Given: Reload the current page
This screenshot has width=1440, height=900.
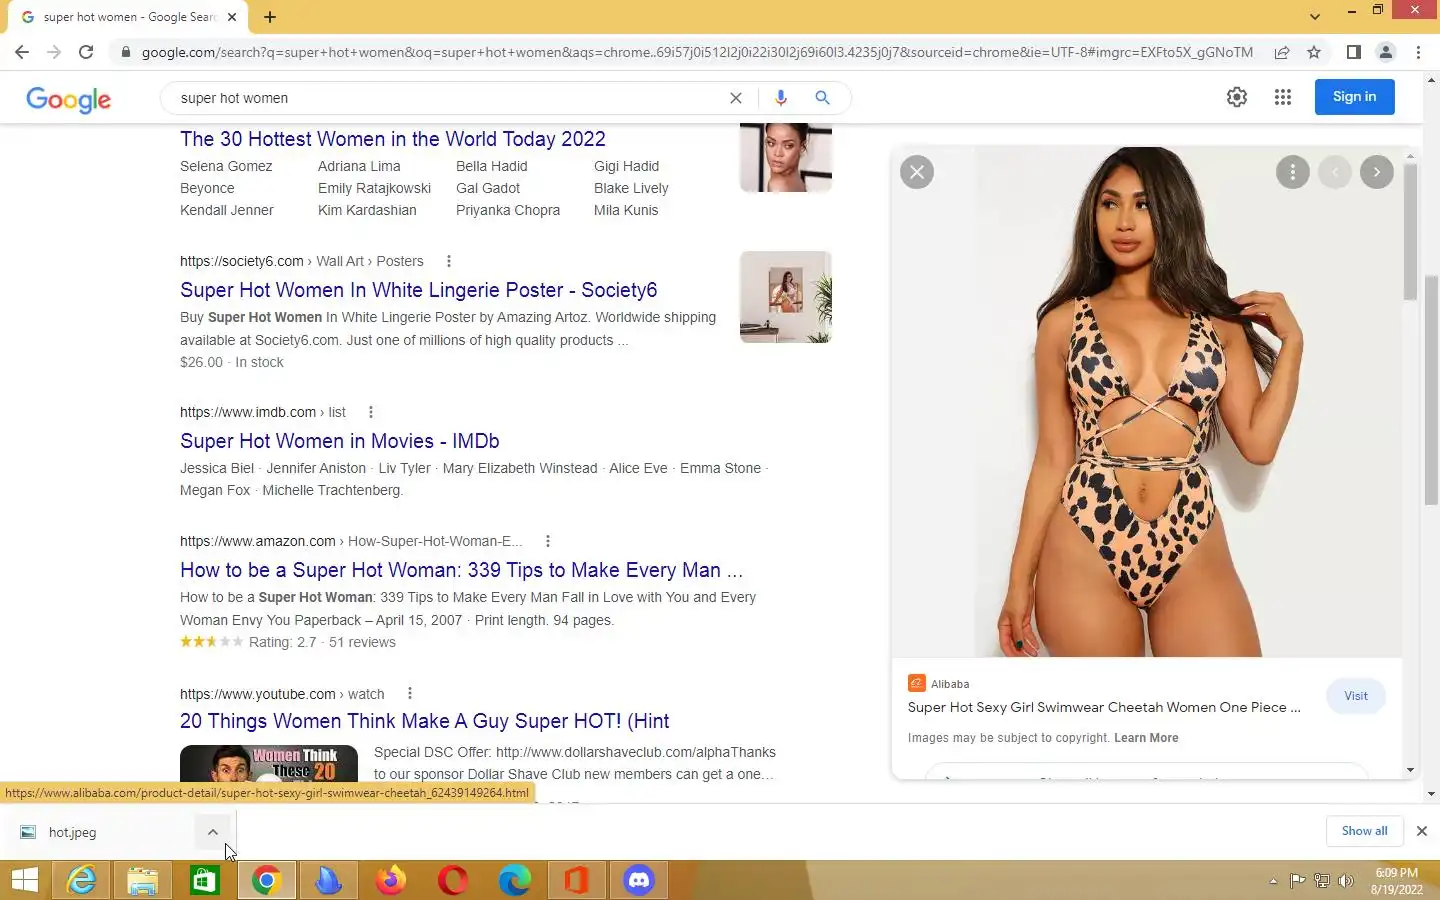Looking at the screenshot, I should pos(86,52).
